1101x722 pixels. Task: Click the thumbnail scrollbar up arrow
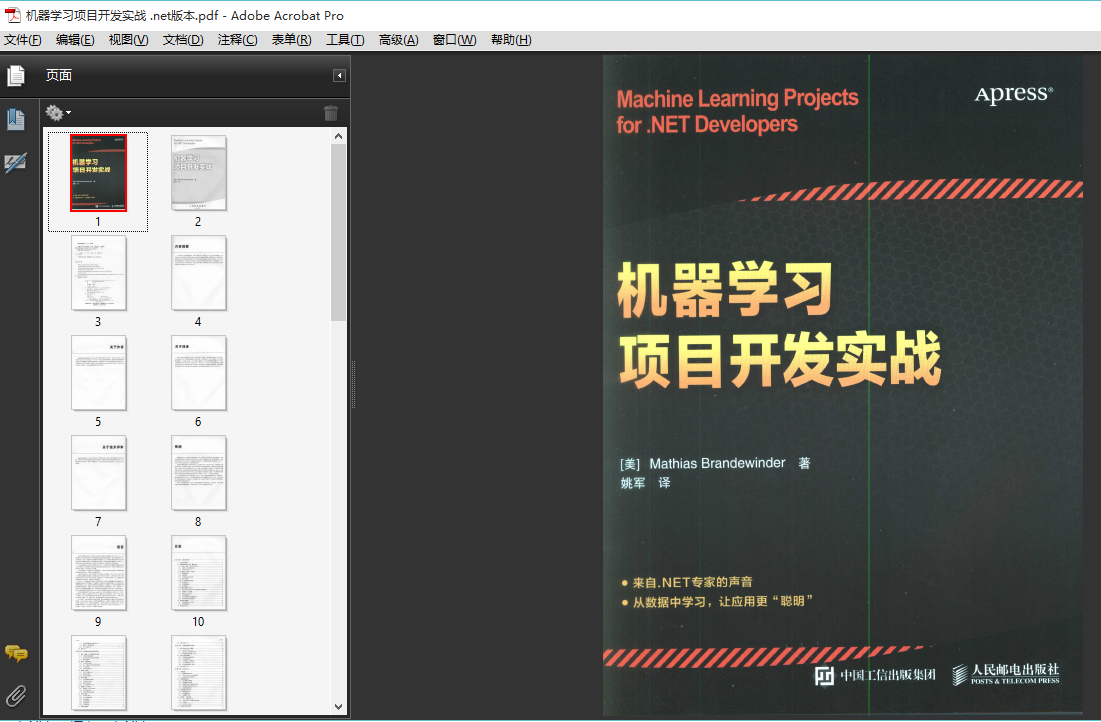[x=338, y=136]
